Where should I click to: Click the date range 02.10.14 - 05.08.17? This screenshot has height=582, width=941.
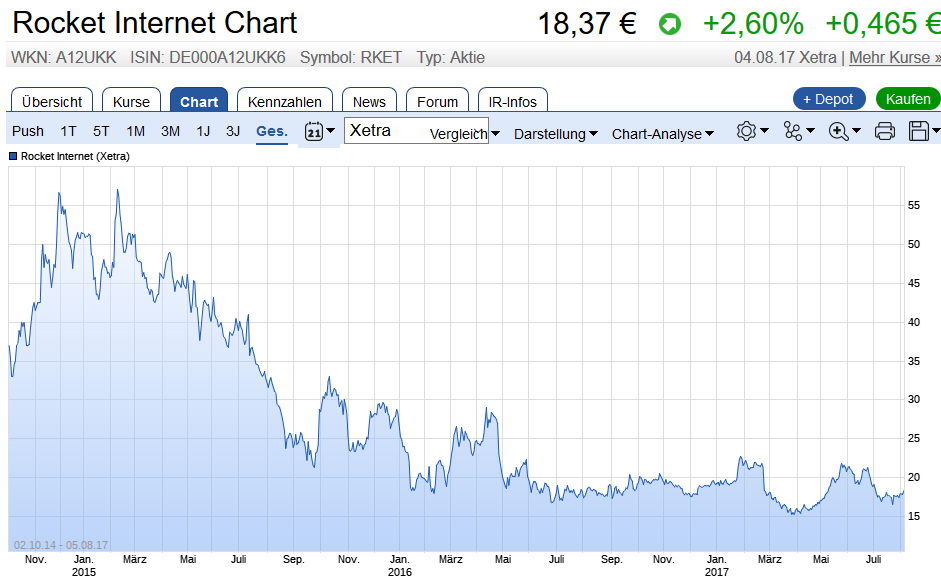tap(61, 545)
